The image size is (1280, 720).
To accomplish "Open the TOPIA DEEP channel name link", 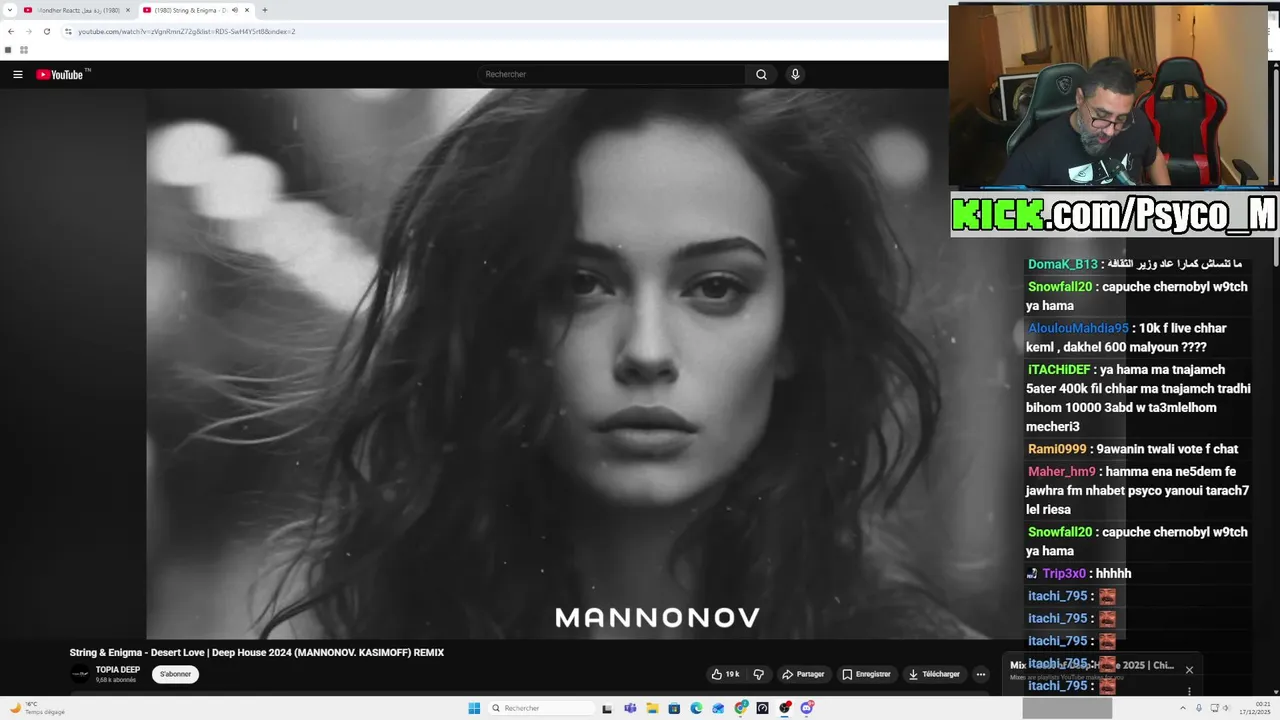I will coord(118,670).
